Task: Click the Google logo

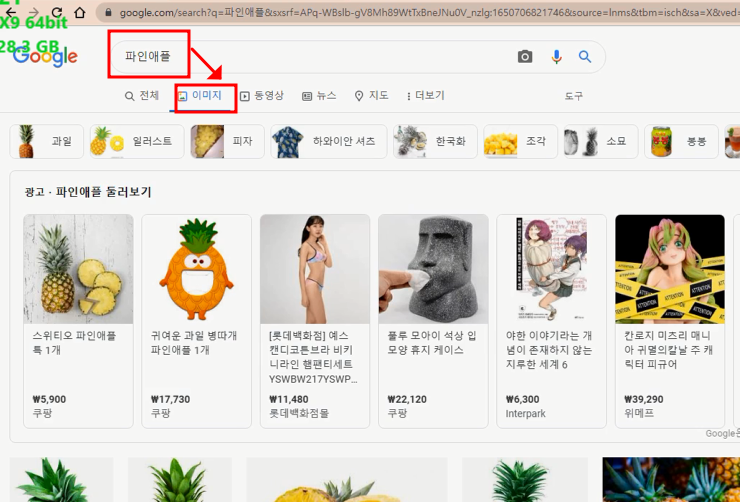Action: click(45, 57)
